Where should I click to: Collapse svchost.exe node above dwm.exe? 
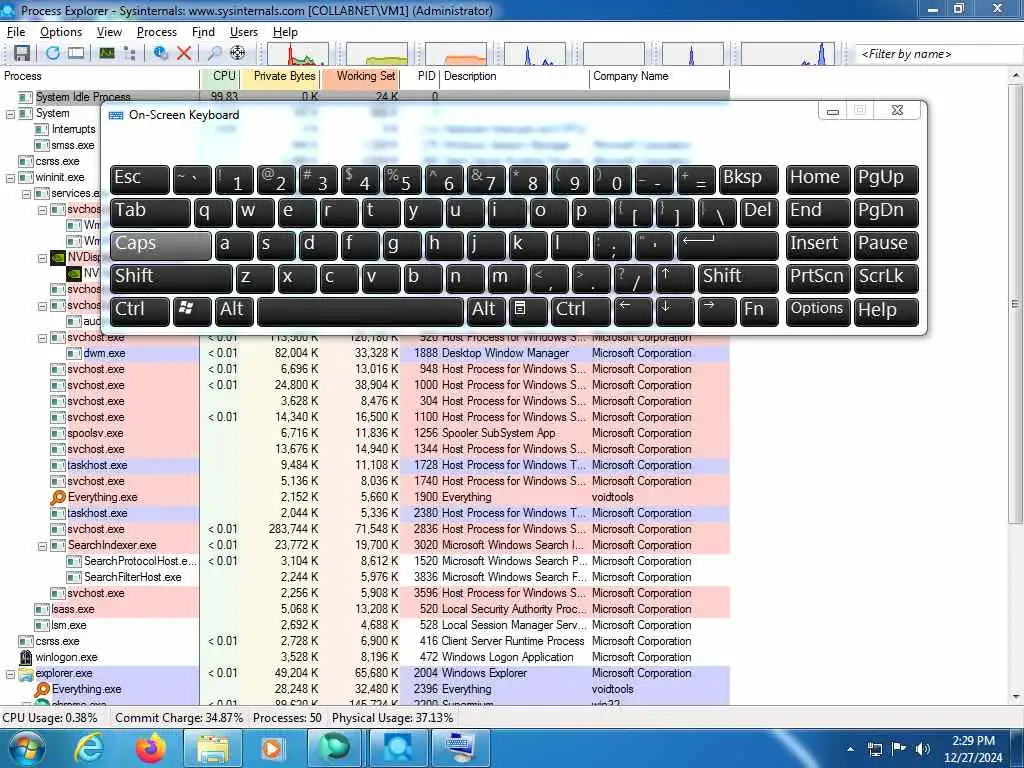[x=42, y=338]
